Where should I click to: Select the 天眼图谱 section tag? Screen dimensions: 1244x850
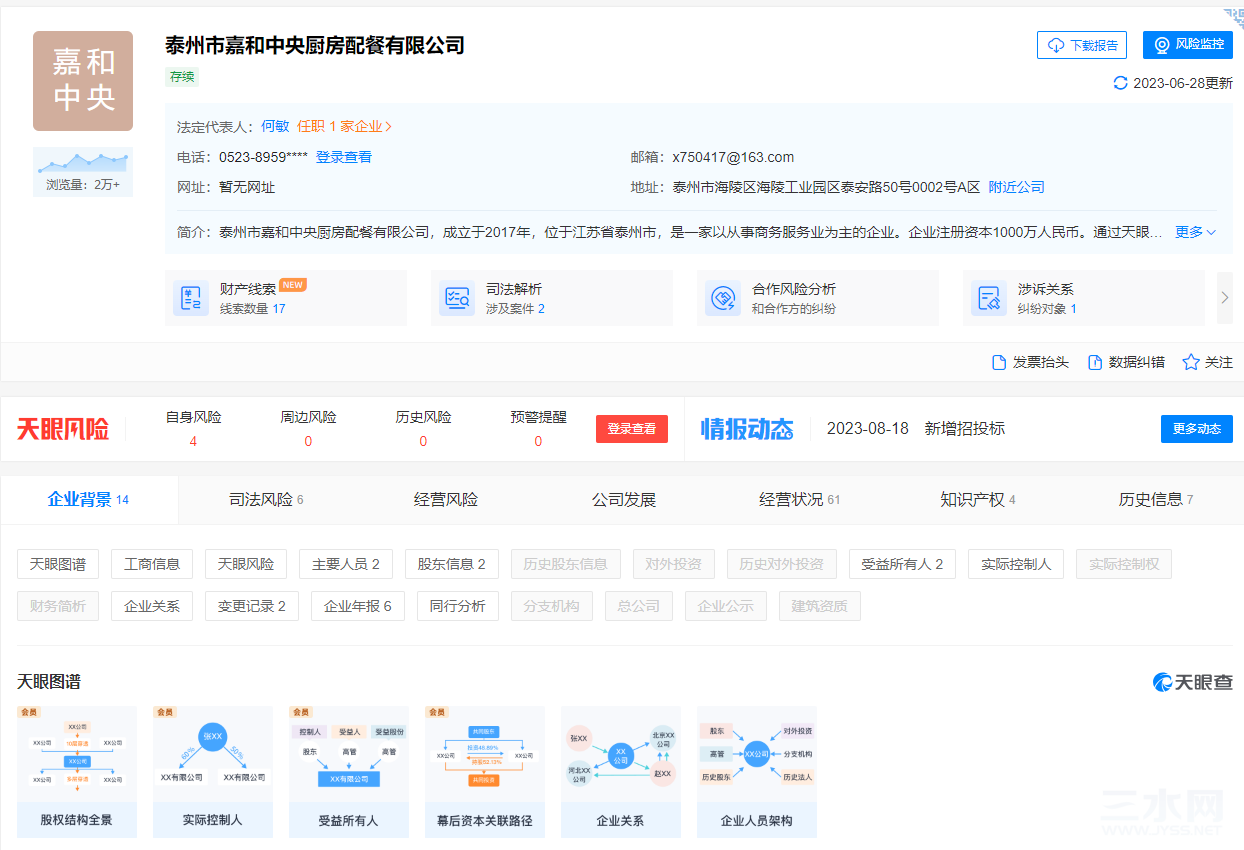[x=58, y=564]
